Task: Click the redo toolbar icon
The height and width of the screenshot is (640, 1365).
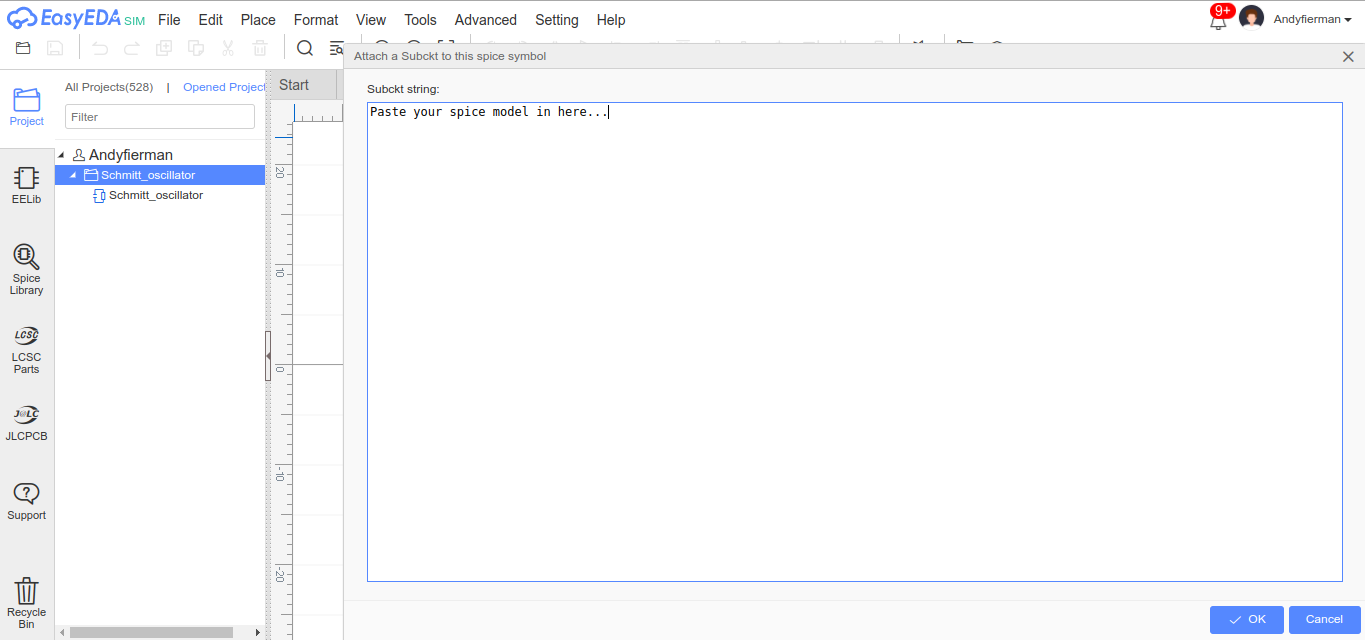Action: [132, 48]
